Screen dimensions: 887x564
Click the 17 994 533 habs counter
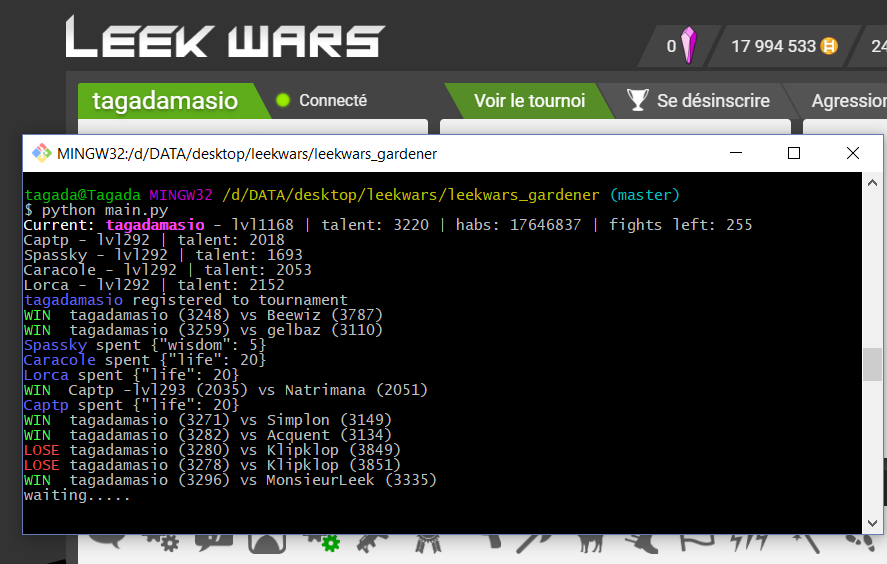(x=784, y=46)
